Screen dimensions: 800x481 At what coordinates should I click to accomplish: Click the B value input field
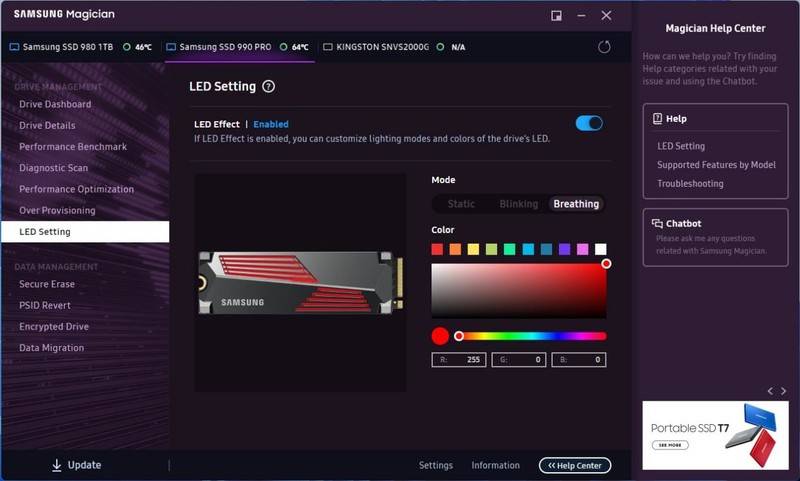[x=579, y=360]
